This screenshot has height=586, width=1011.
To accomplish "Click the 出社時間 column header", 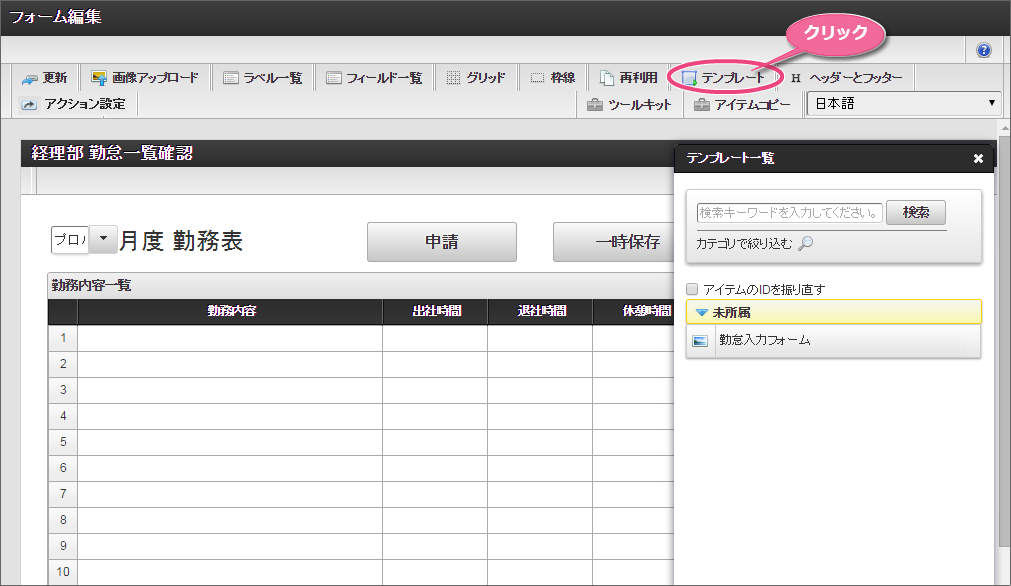I will pos(436,311).
